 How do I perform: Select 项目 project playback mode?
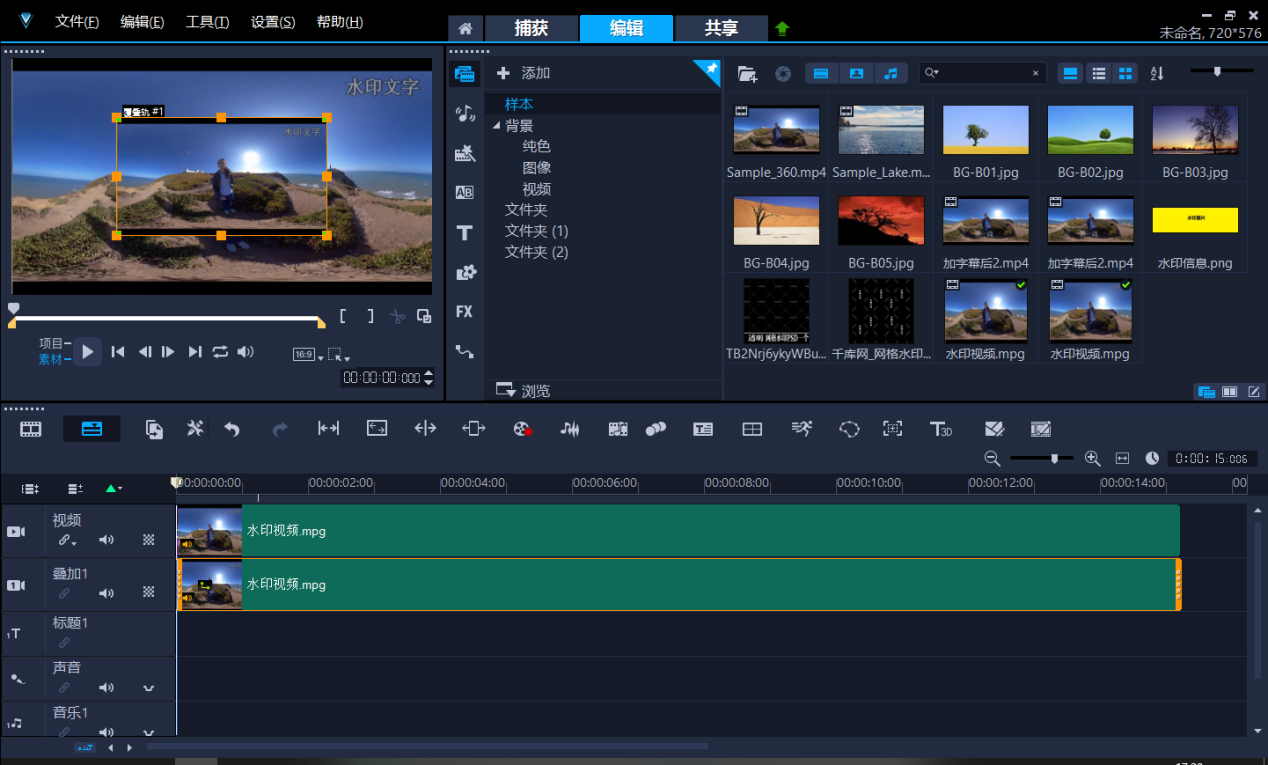point(50,344)
